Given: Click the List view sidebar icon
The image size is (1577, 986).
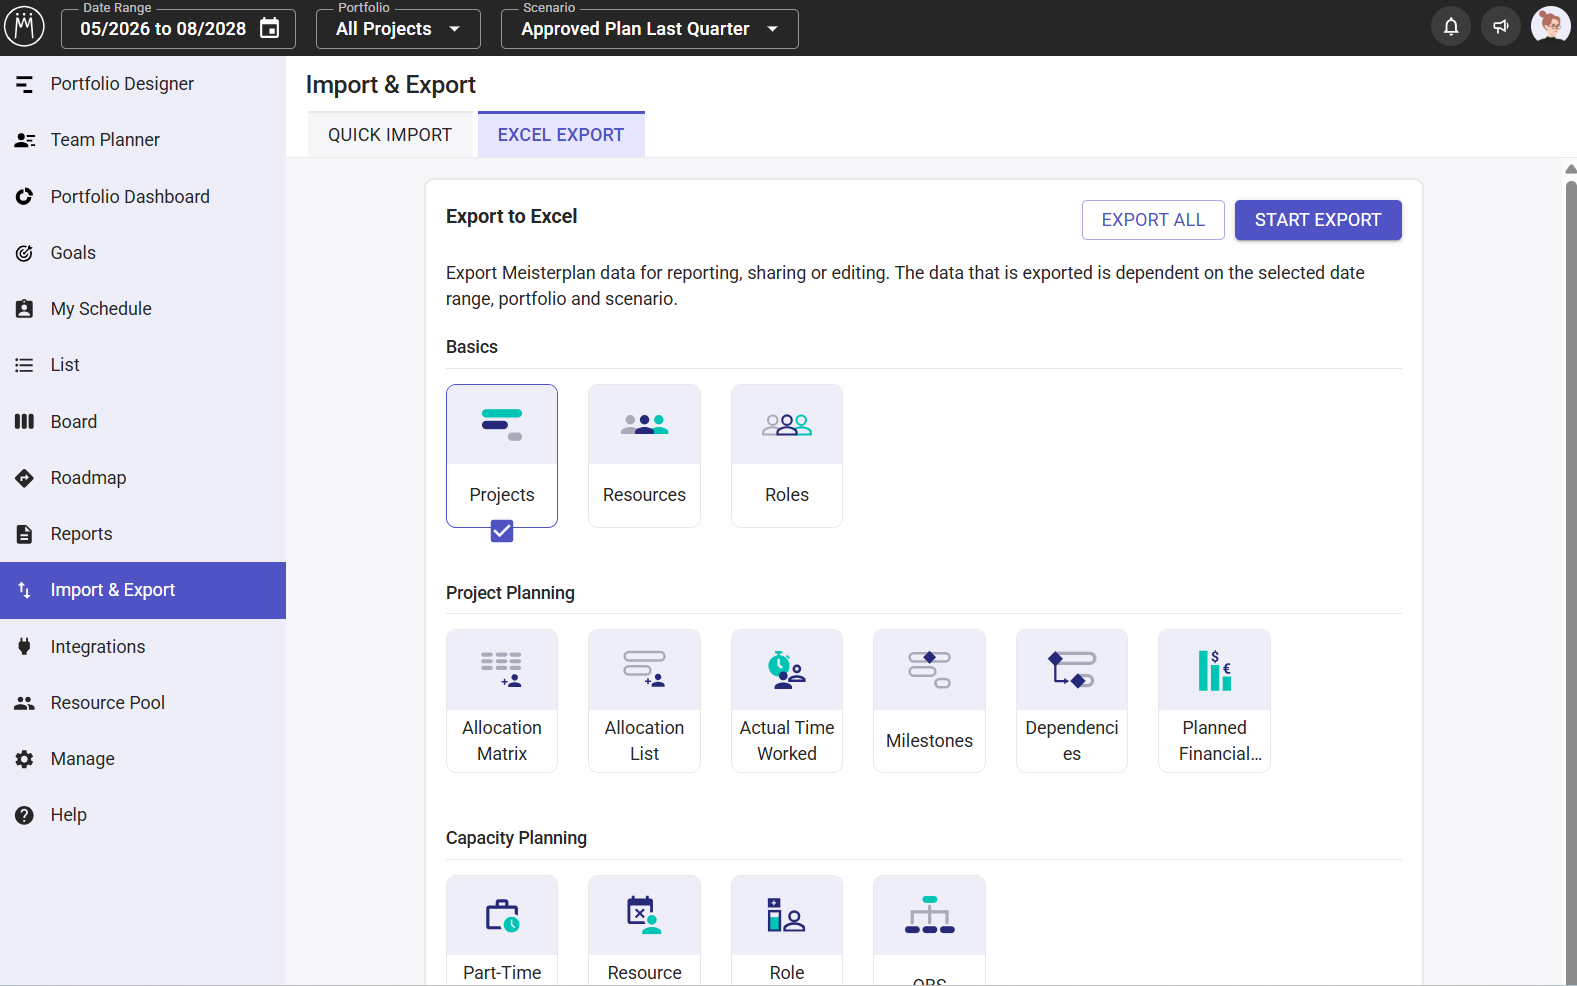Looking at the screenshot, I should click(x=25, y=365).
